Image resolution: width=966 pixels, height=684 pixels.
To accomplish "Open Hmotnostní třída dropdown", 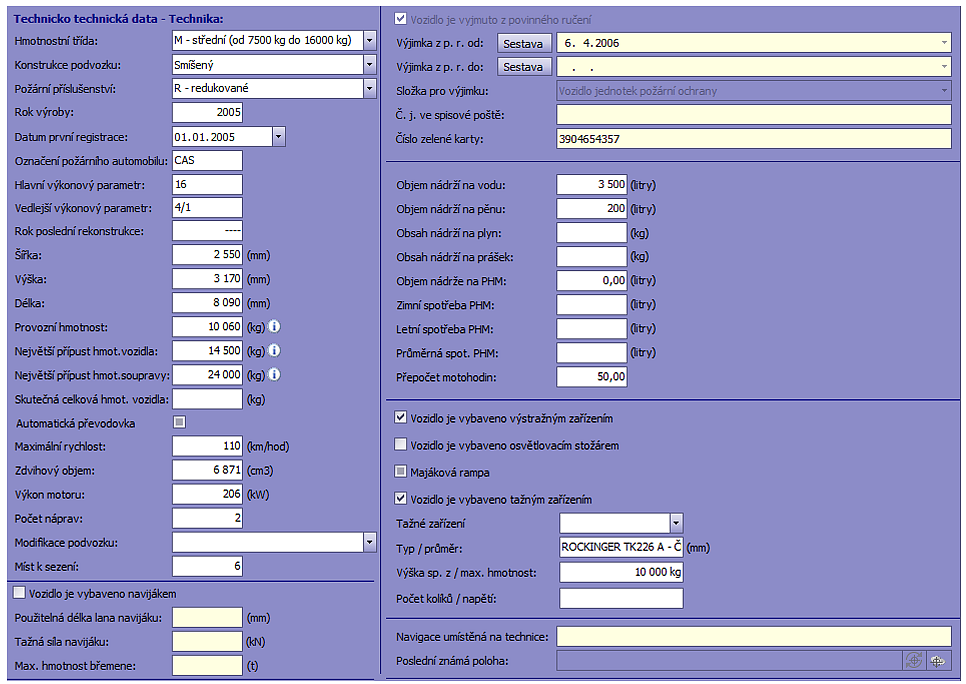I will point(369,41).
